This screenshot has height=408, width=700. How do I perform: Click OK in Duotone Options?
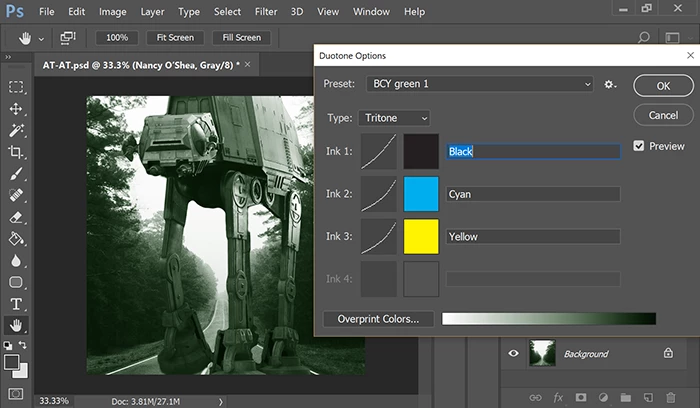[663, 86]
